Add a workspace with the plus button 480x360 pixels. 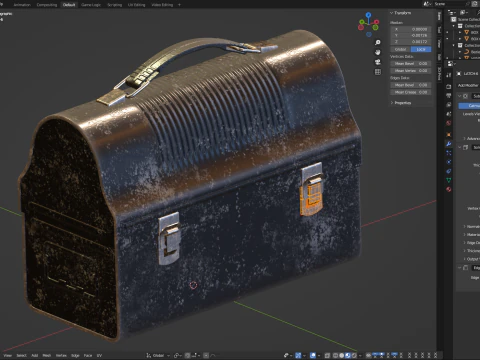(179, 5)
